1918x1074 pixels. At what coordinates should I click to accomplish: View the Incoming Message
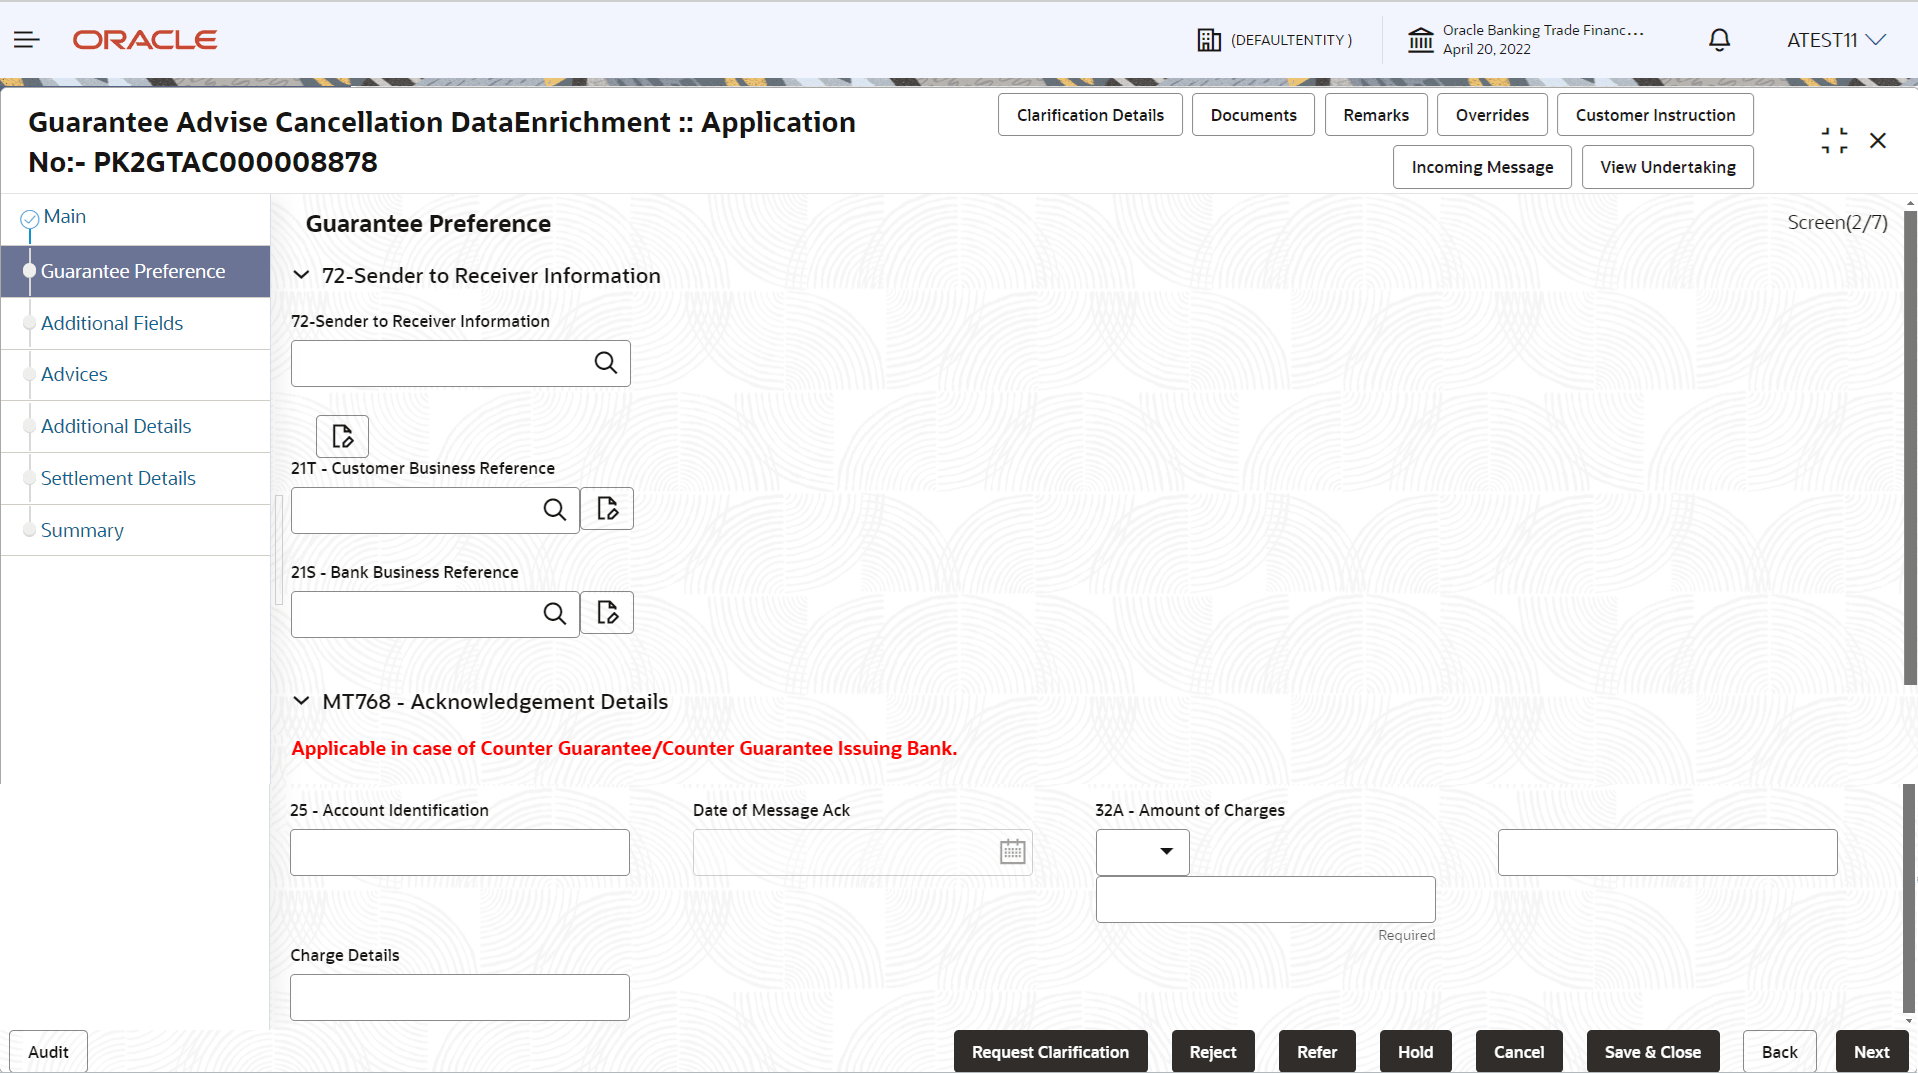click(1482, 167)
